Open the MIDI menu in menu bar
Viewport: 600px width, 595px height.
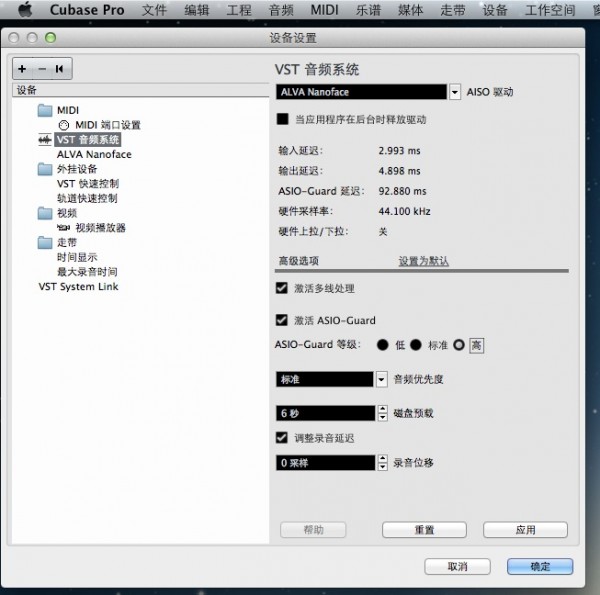coord(324,10)
